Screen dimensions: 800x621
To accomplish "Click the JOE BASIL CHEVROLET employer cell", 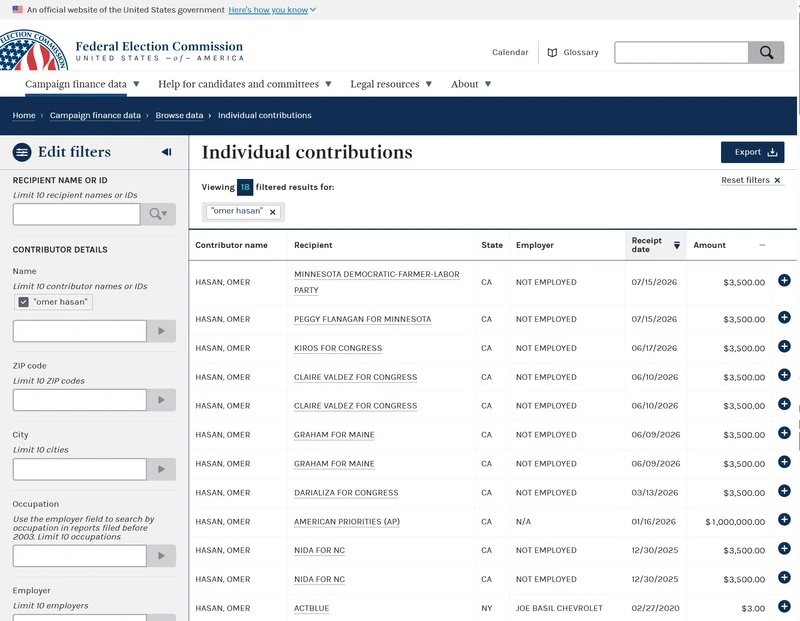I will click(559, 608).
